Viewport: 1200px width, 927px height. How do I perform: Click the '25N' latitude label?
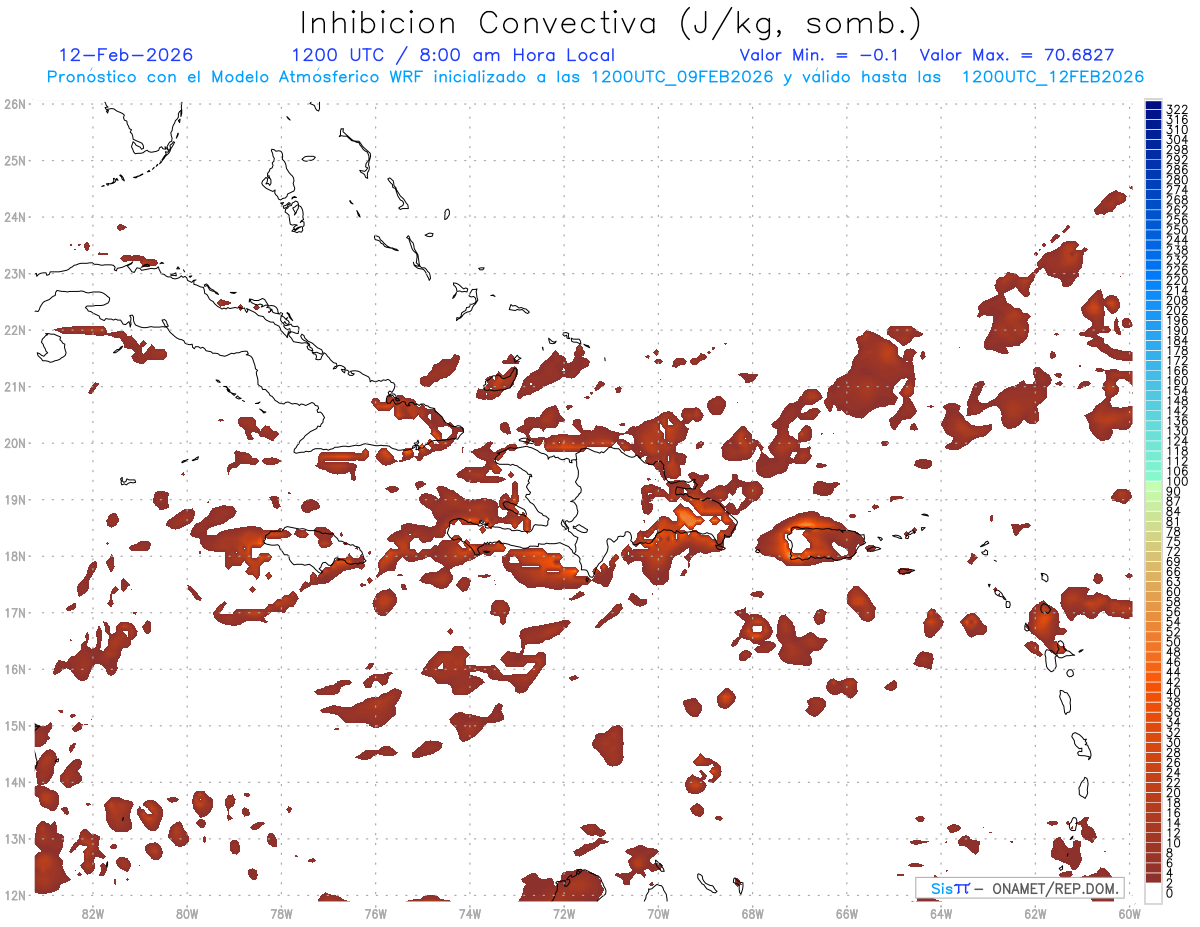tap(15, 160)
